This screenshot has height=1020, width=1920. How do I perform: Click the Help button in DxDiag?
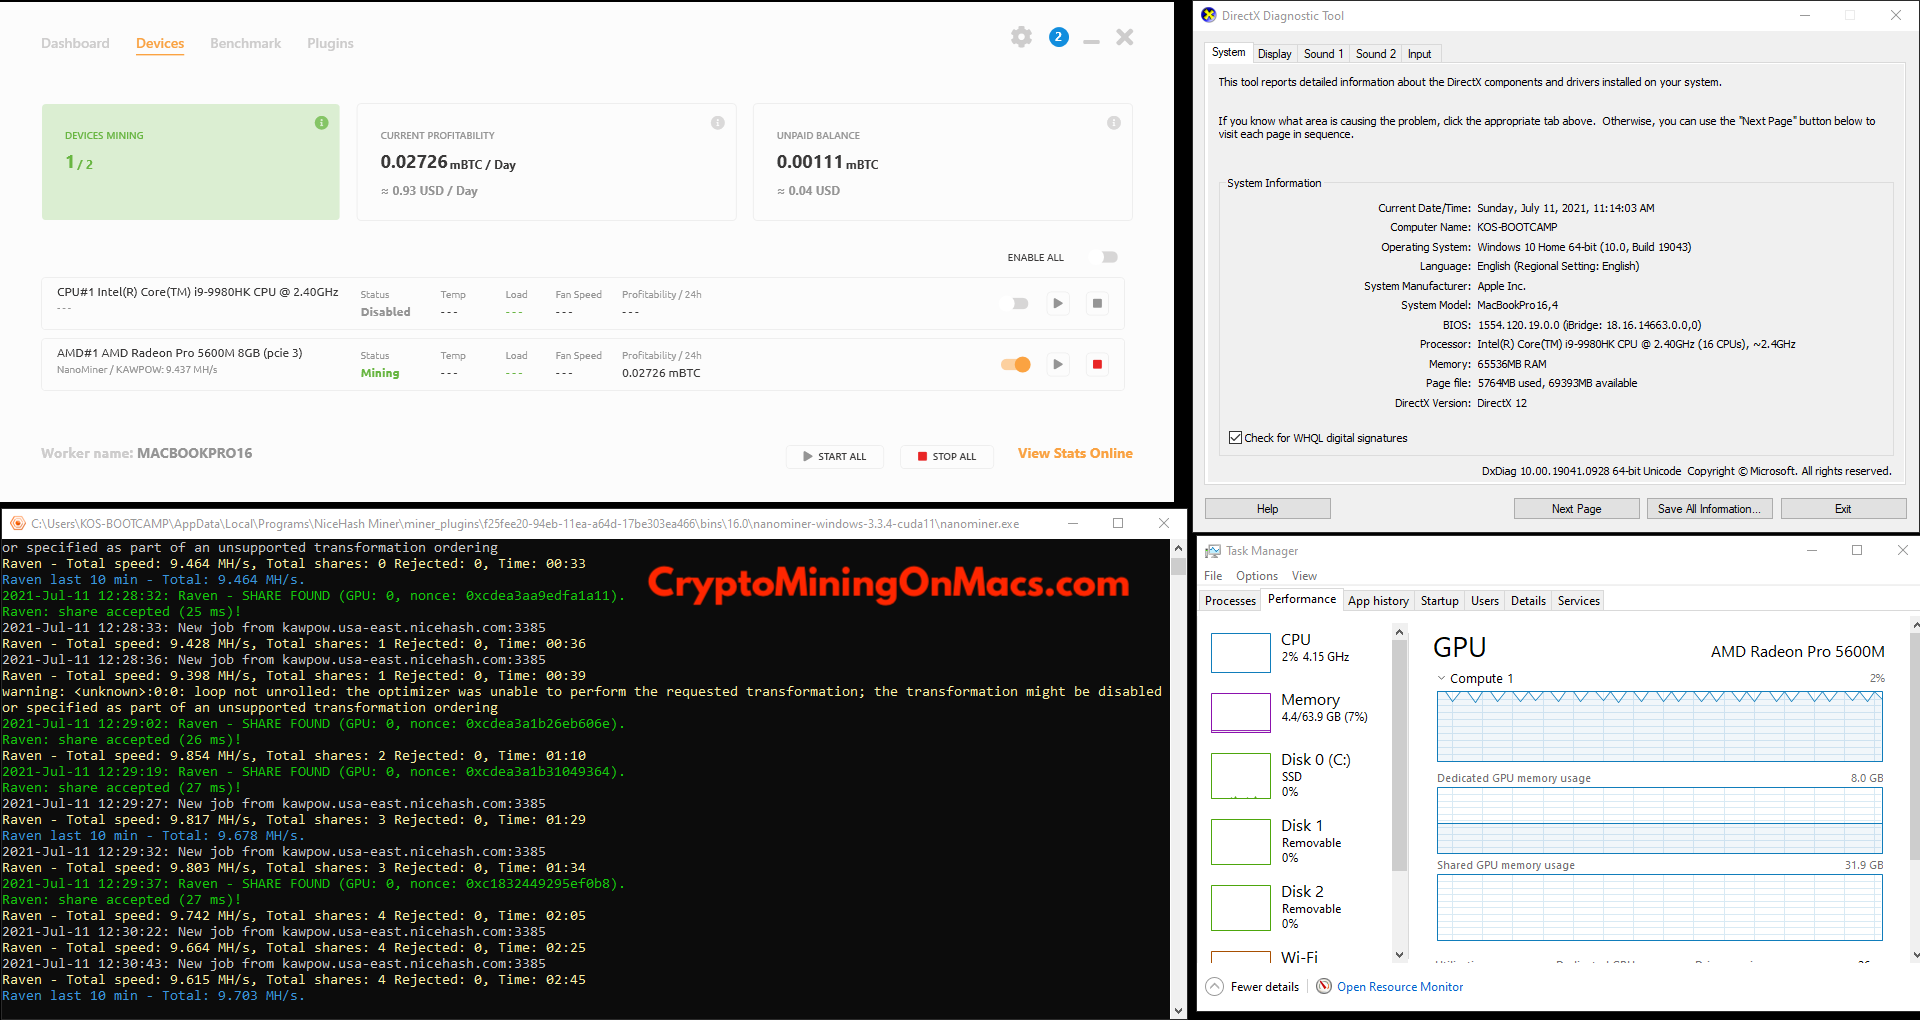pyautogui.click(x=1267, y=509)
